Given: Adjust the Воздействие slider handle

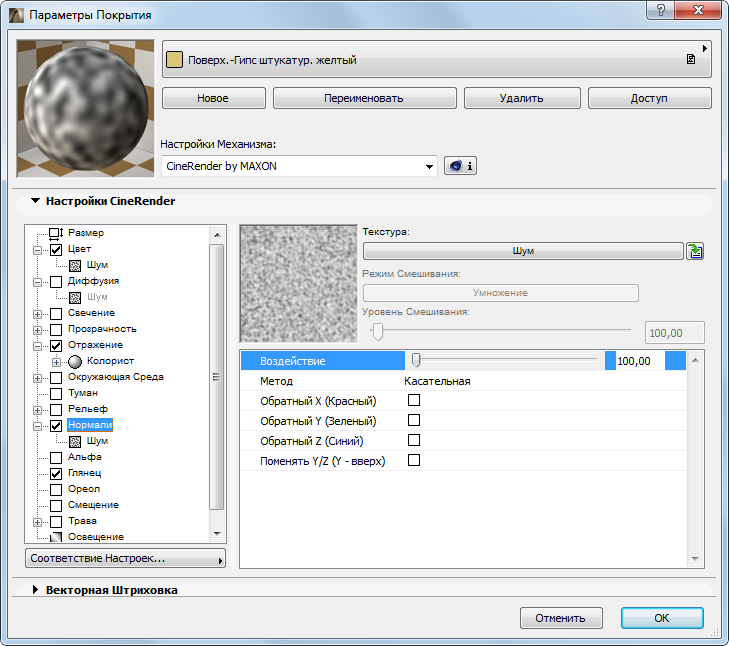Looking at the screenshot, I should coord(416,360).
